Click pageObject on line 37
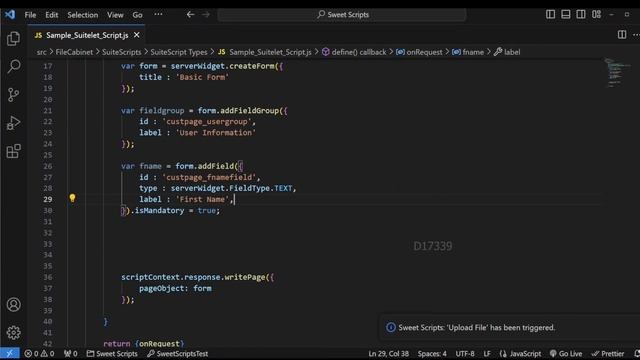Viewport: 640px width, 360px height. pos(161,288)
